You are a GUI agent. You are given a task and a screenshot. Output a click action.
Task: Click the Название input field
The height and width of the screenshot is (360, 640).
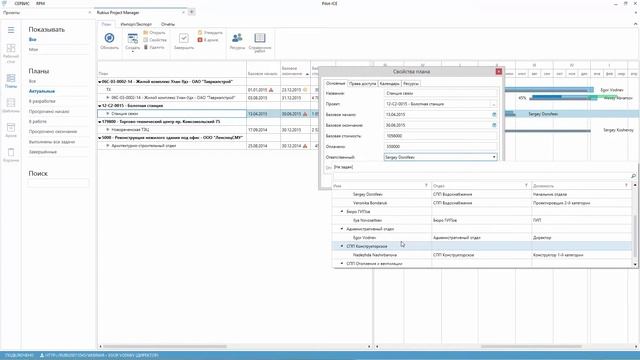pos(441,93)
